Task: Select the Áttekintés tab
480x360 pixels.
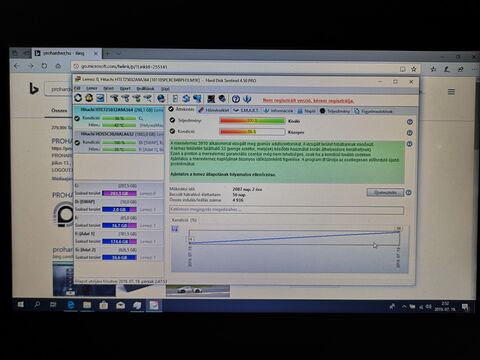Action: point(181,109)
